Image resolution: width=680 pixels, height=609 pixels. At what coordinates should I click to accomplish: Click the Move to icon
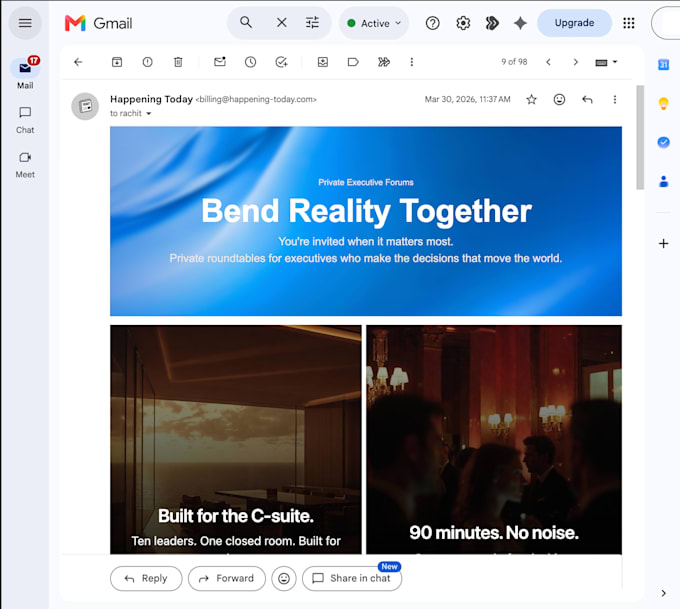click(323, 62)
